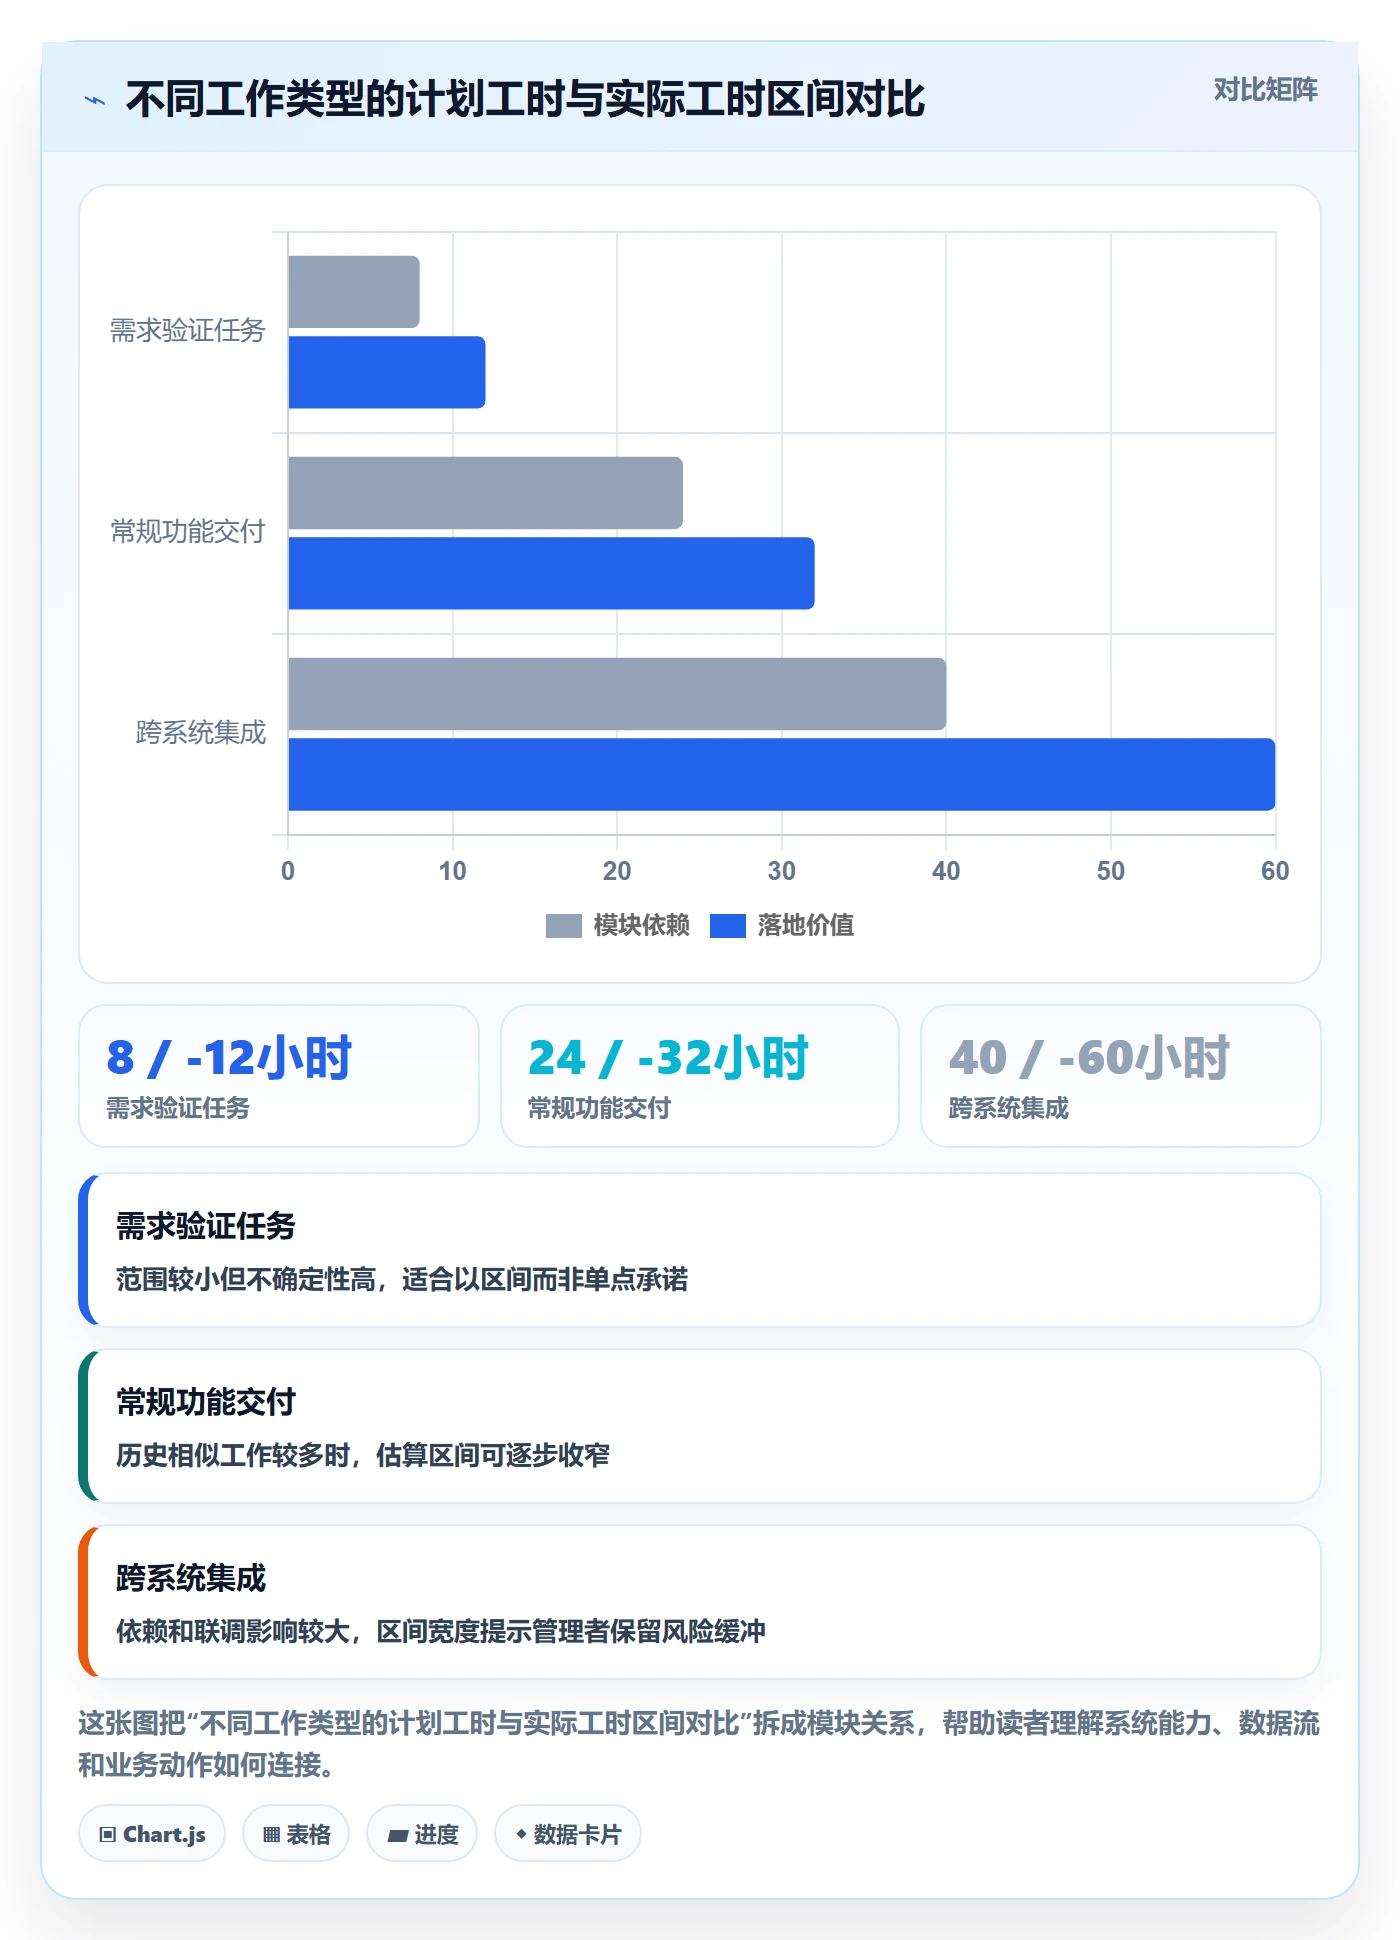Viewport: 1400px width, 1940px height.
Task: Open the 24 / -32小时 stat card
Action: point(700,1076)
